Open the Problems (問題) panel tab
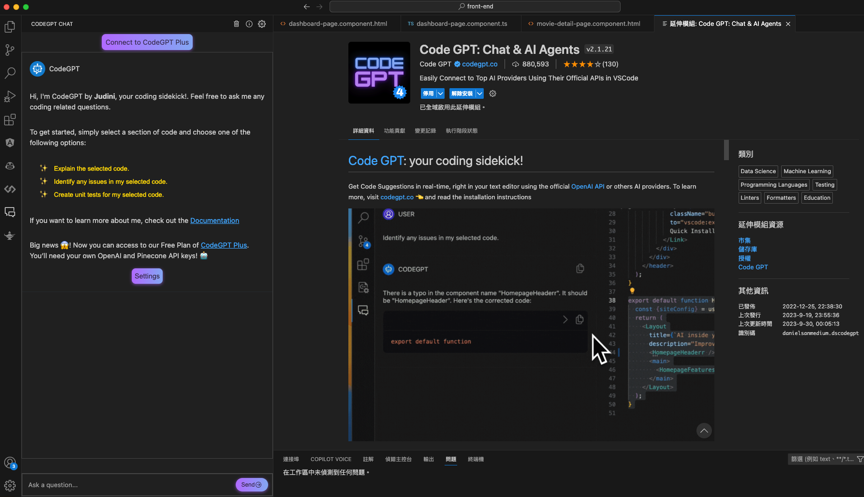This screenshot has height=497, width=864. 451,459
